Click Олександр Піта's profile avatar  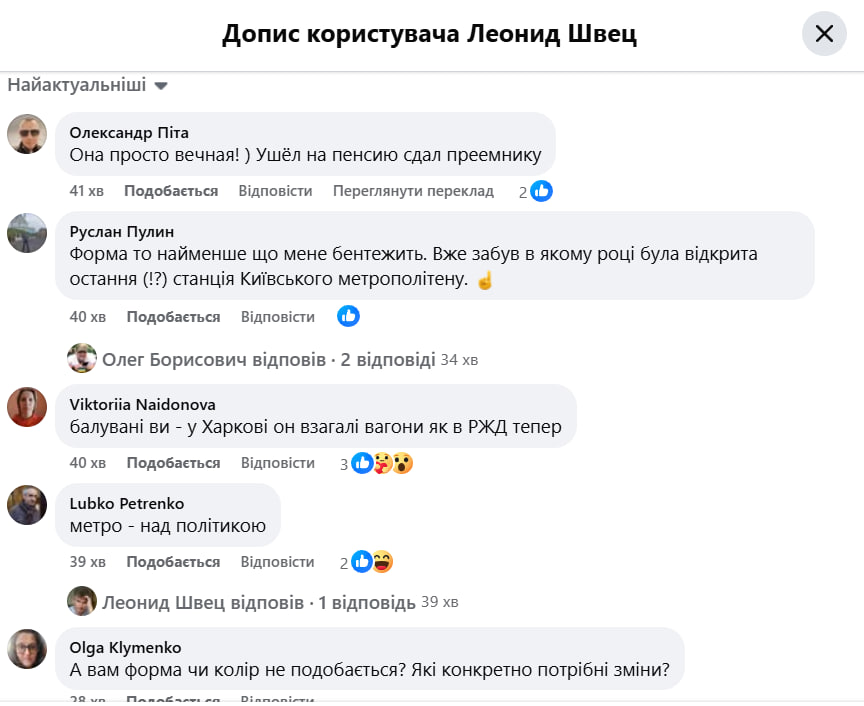pos(27,133)
